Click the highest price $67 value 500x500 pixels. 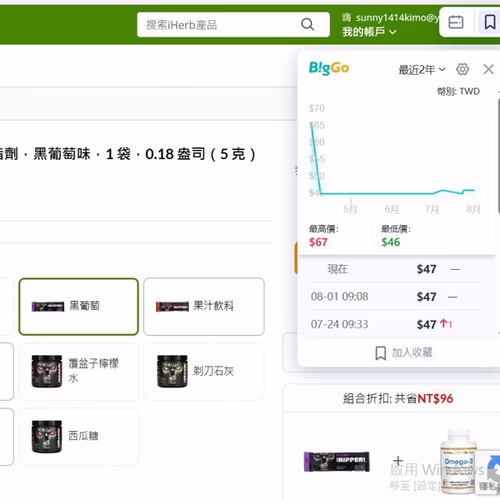(318, 242)
